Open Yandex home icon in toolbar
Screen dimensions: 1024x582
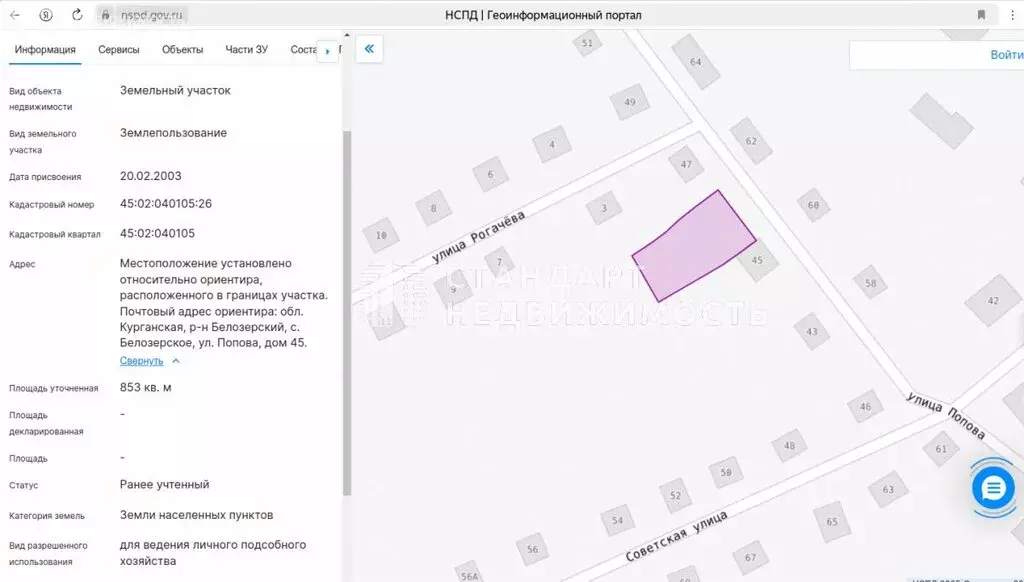click(46, 14)
